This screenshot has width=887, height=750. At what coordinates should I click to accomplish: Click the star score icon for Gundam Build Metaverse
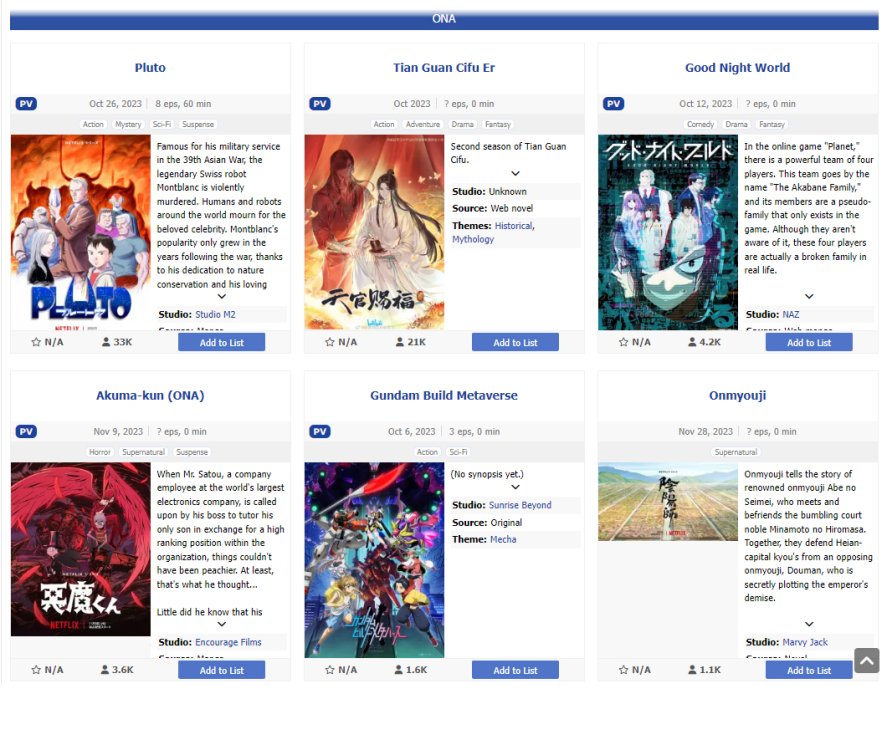pyautogui.click(x=330, y=670)
